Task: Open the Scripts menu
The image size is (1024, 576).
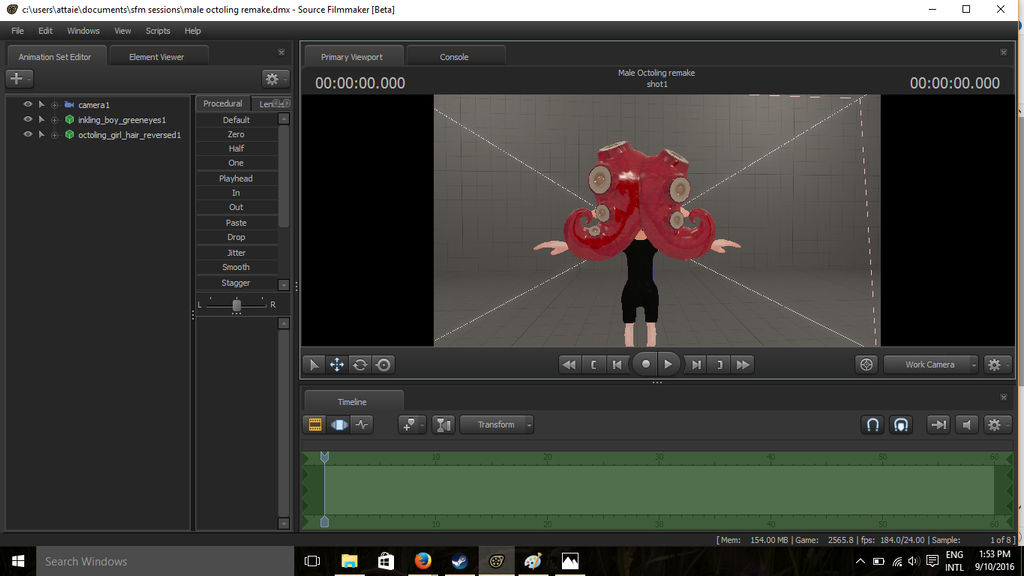Action: (x=157, y=31)
